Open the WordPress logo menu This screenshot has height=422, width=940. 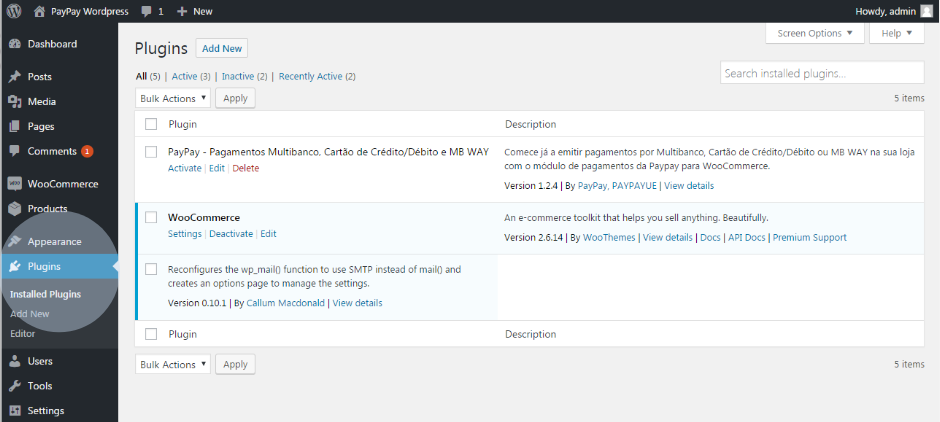(14, 11)
